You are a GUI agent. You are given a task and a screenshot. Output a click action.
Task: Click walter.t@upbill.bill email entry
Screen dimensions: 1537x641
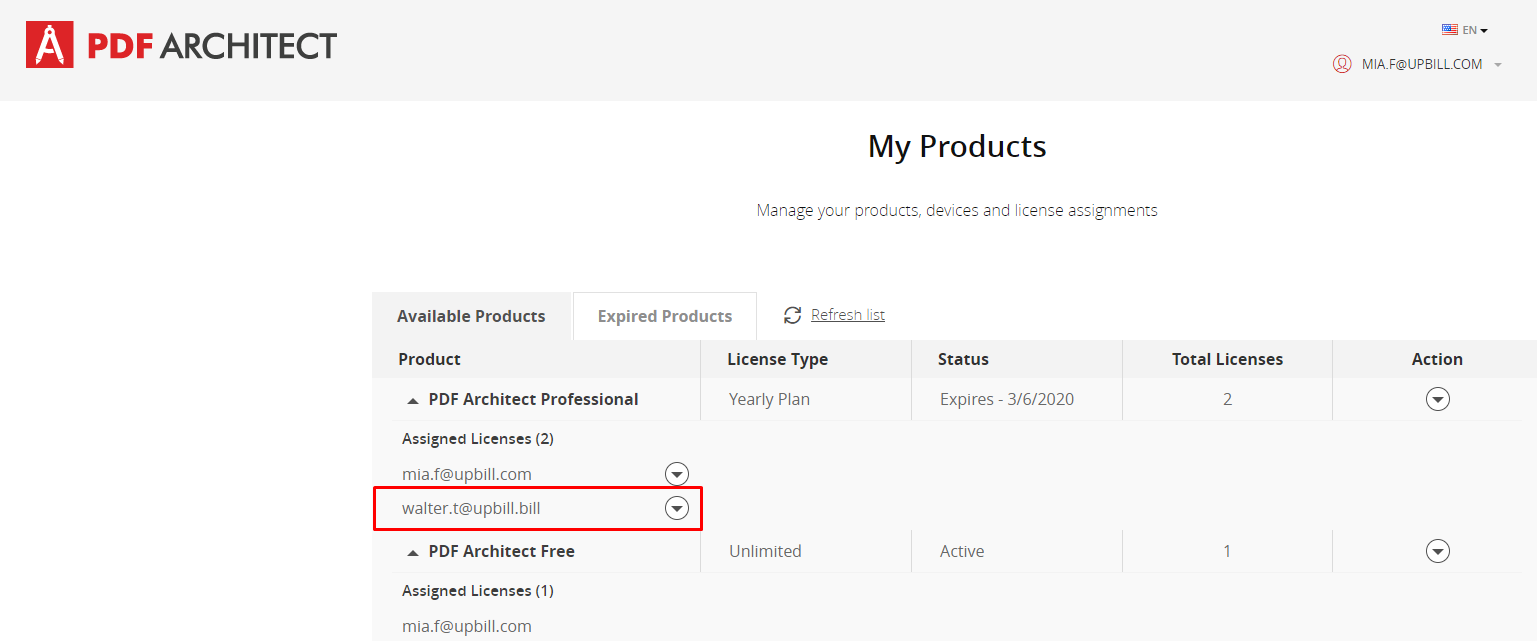pos(471,508)
